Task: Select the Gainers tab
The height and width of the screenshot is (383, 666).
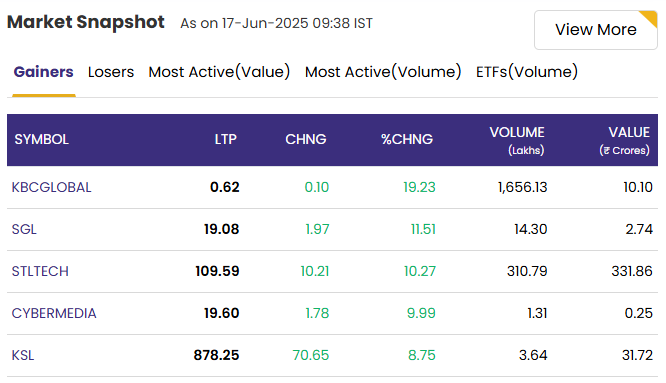Action: pyautogui.click(x=43, y=72)
